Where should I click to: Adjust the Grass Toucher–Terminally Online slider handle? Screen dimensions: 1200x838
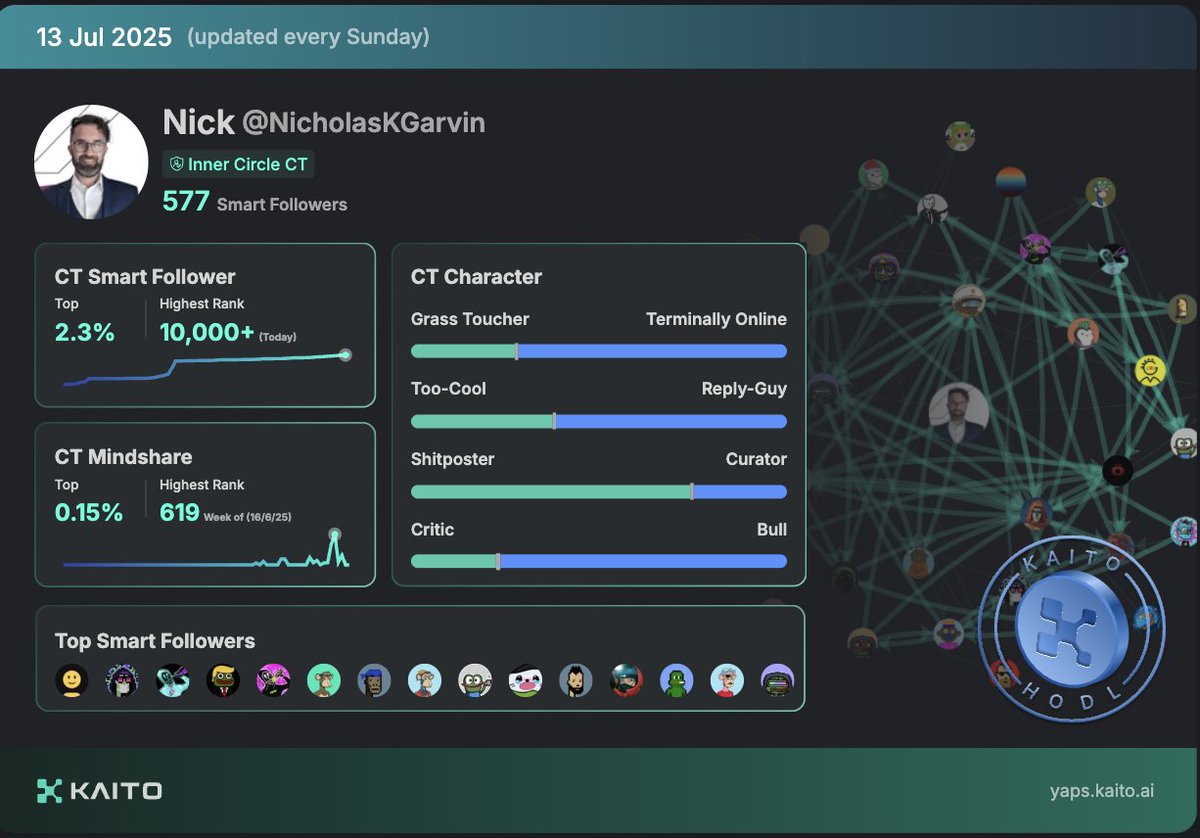[x=516, y=351]
